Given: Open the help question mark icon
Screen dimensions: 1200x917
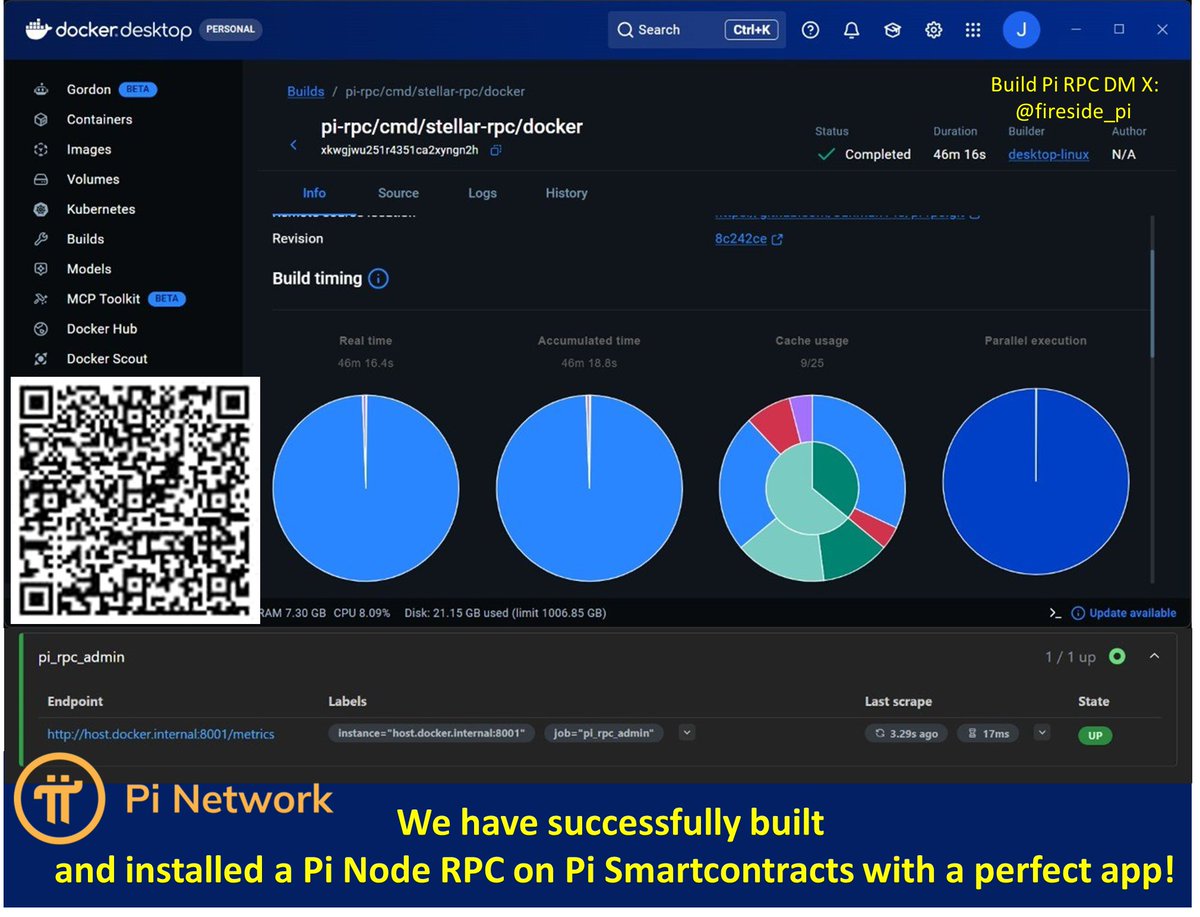Looking at the screenshot, I should [x=811, y=30].
